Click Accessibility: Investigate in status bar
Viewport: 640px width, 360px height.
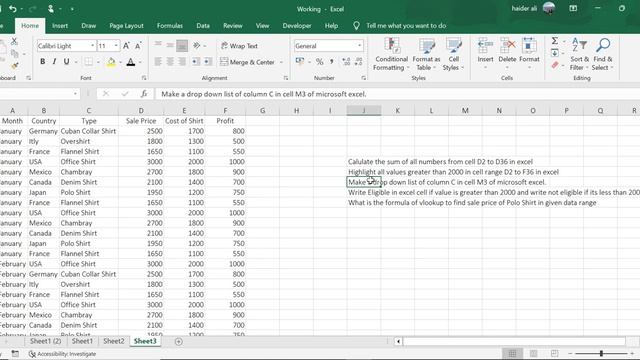coord(62,354)
